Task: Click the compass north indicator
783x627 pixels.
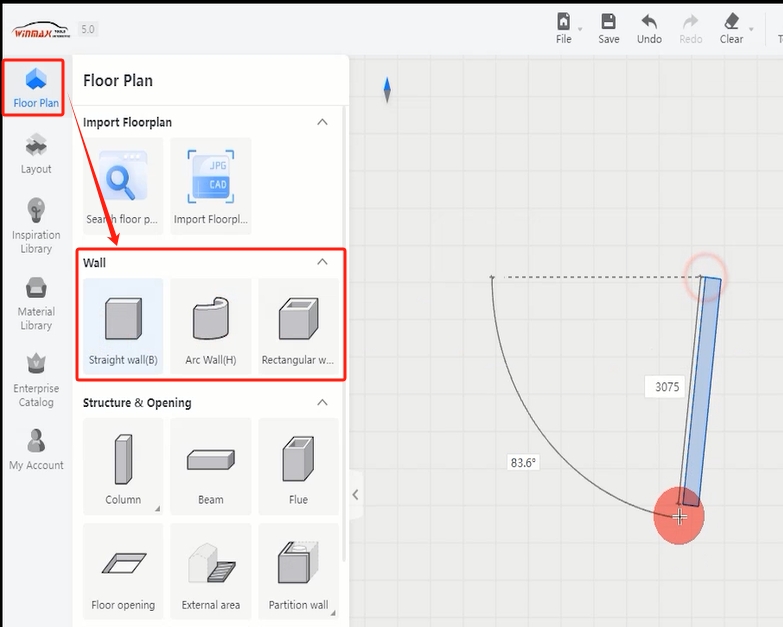Action: (387, 90)
